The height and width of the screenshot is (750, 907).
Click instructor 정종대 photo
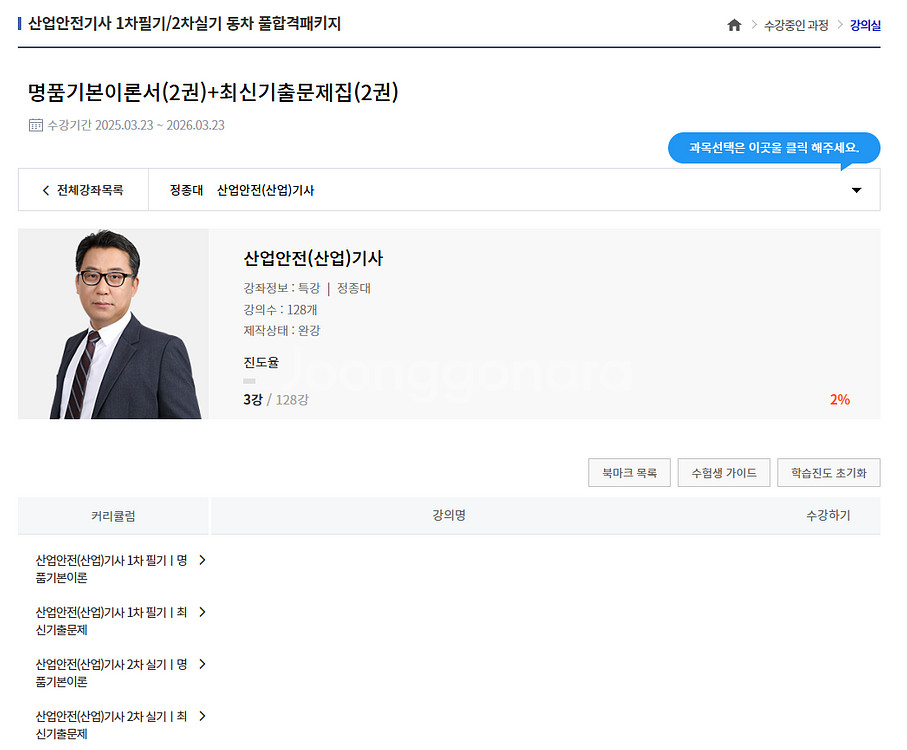click(x=113, y=324)
